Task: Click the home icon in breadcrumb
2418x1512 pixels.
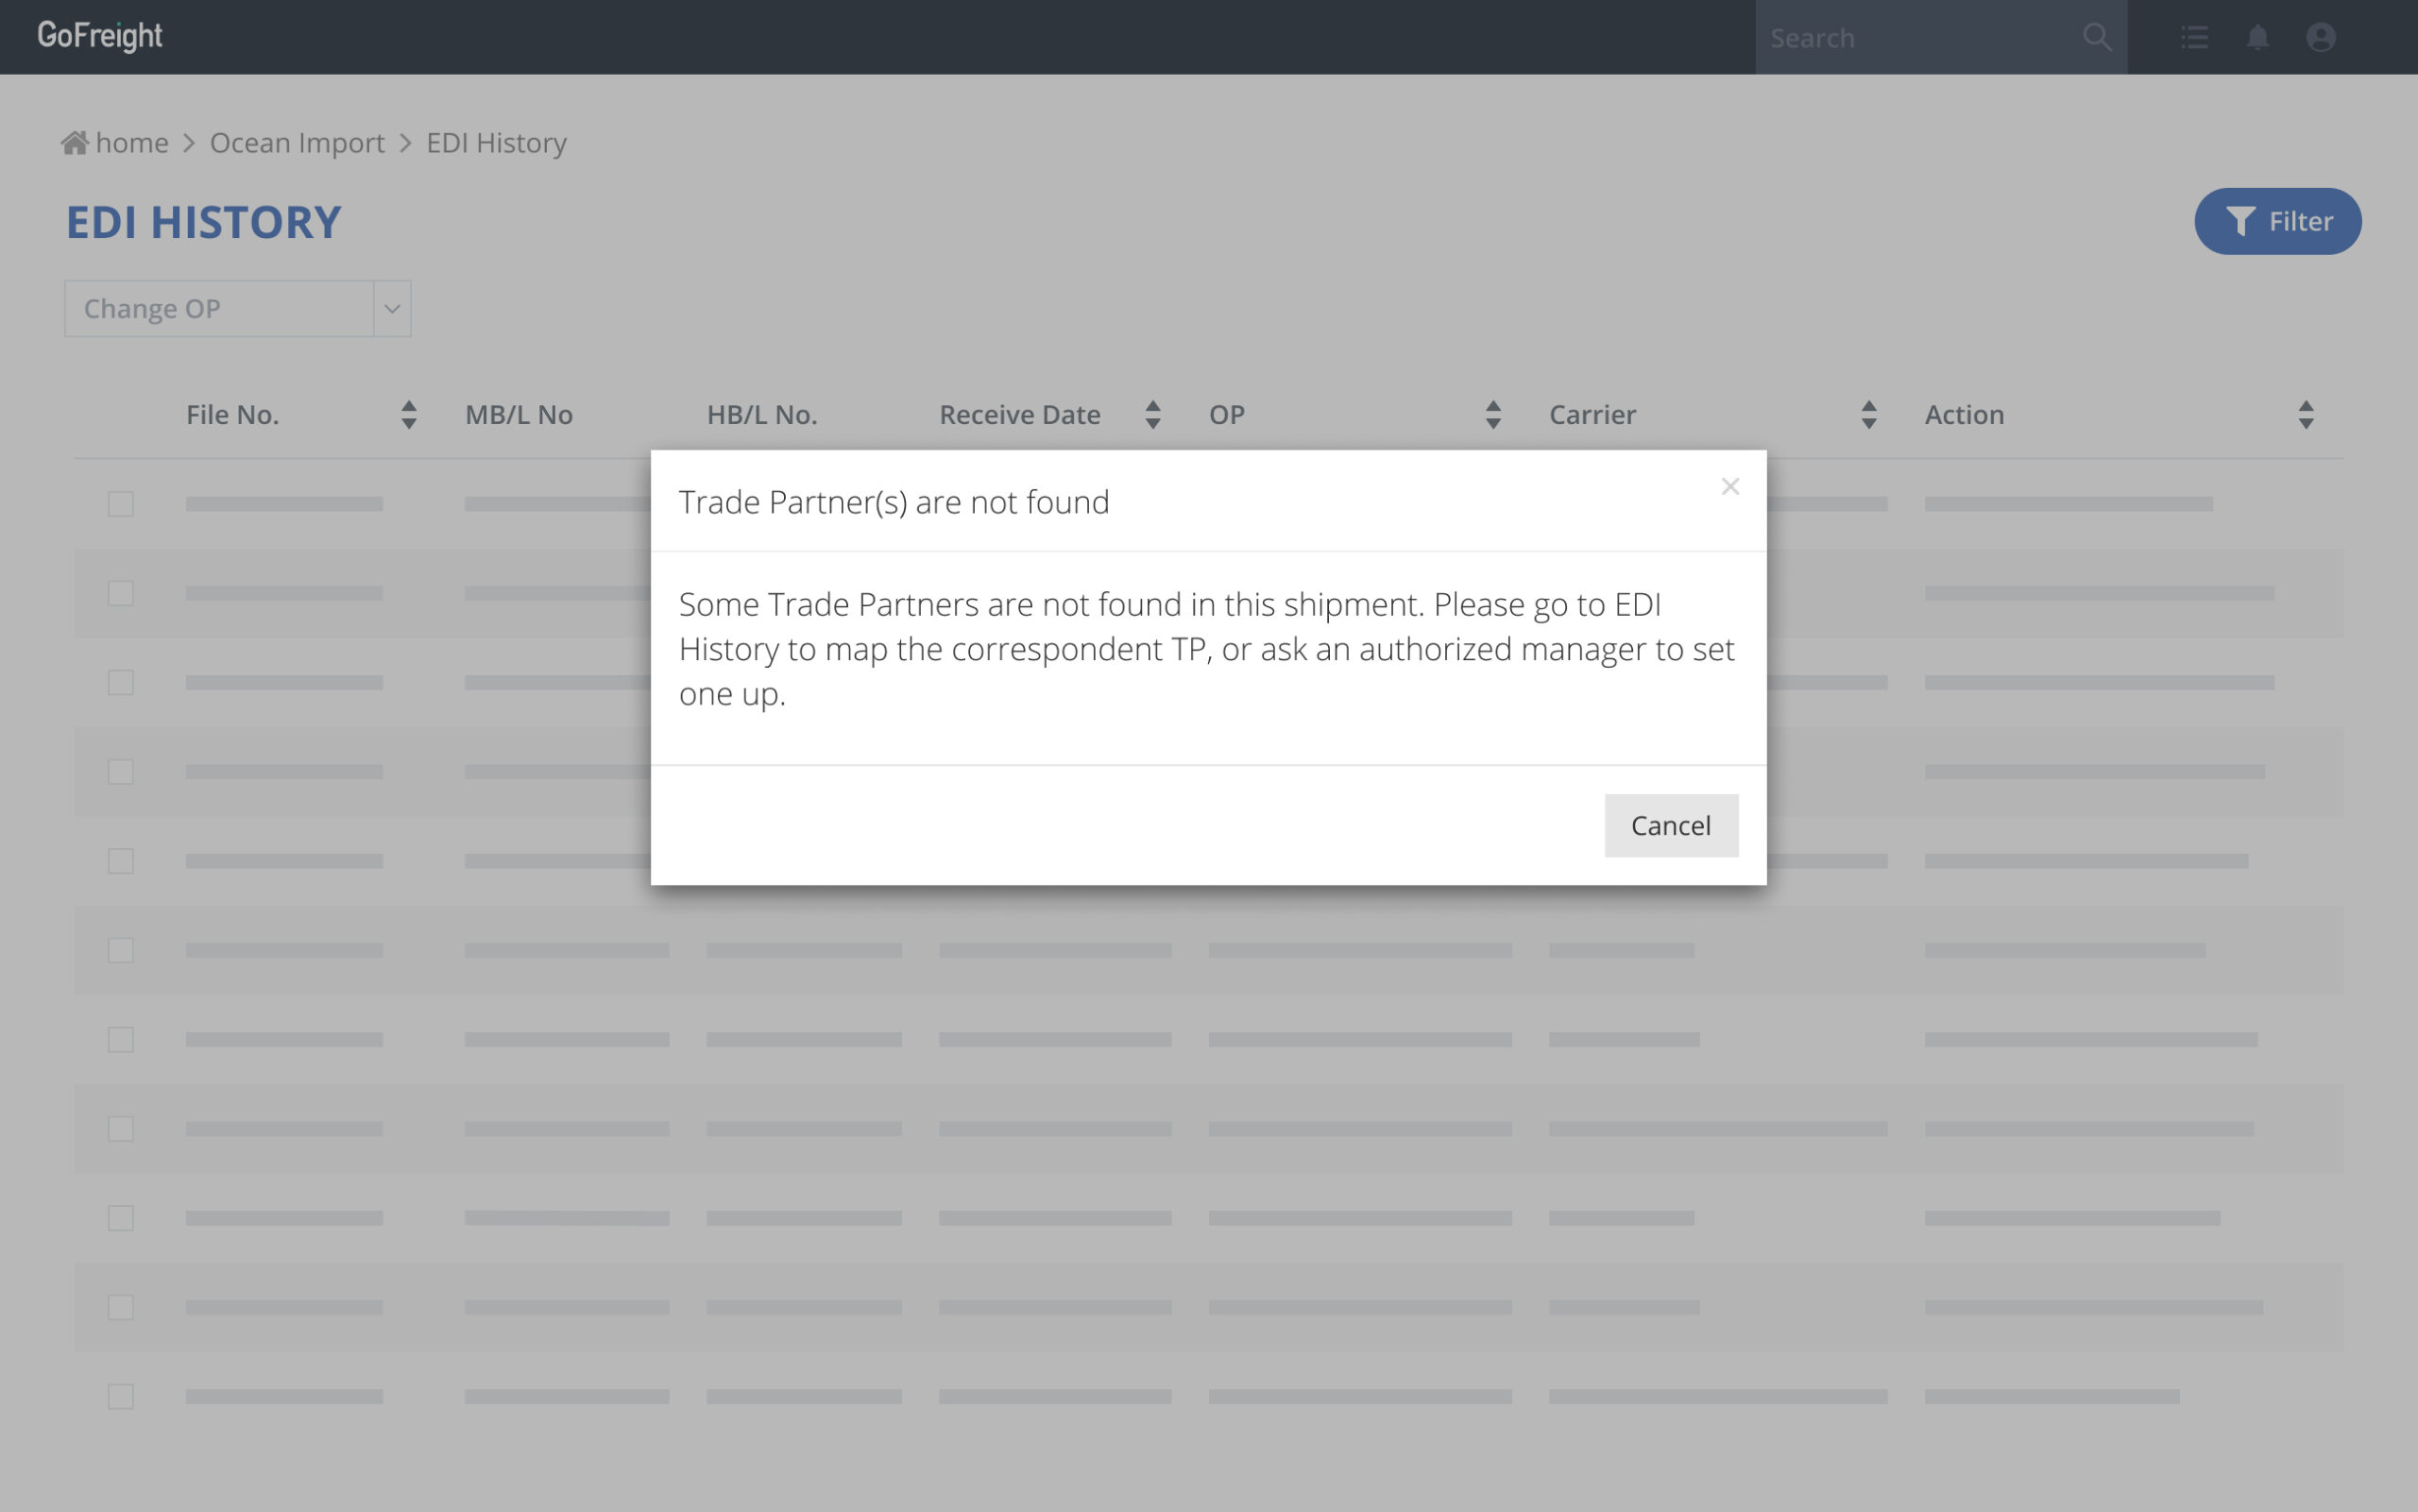Action: click(75, 143)
